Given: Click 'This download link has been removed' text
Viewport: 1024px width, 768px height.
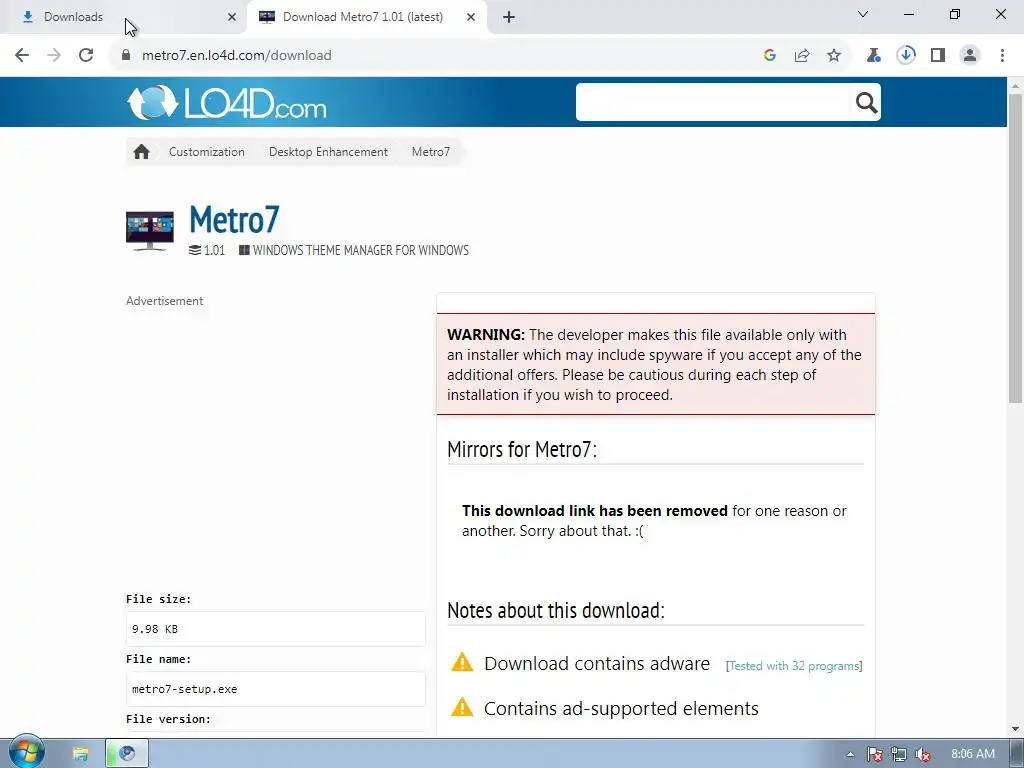Looking at the screenshot, I should point(594,511).
